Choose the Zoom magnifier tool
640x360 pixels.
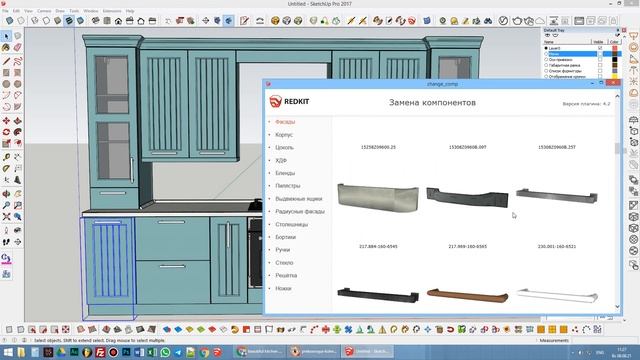pyautogui.click(x=6, y=205)
